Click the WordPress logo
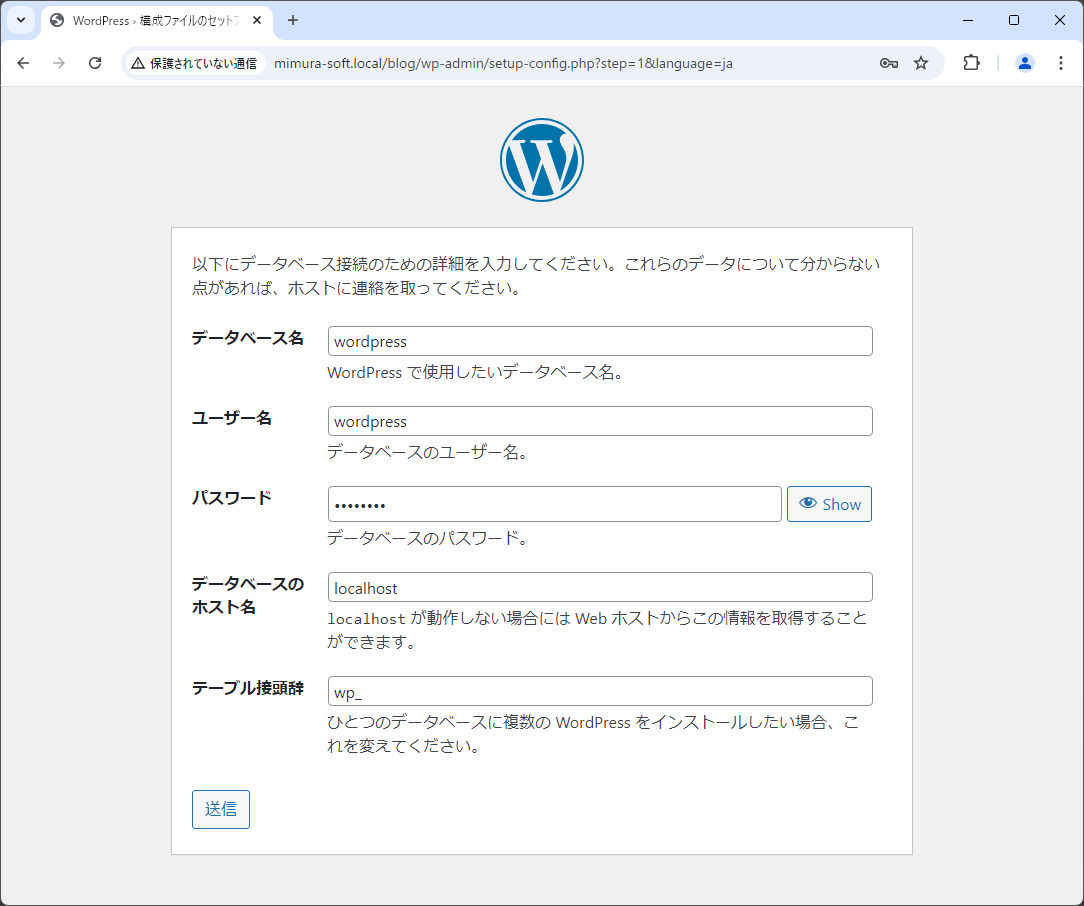Viewport: 1084px width, 906px height. [x=541, y=159]
